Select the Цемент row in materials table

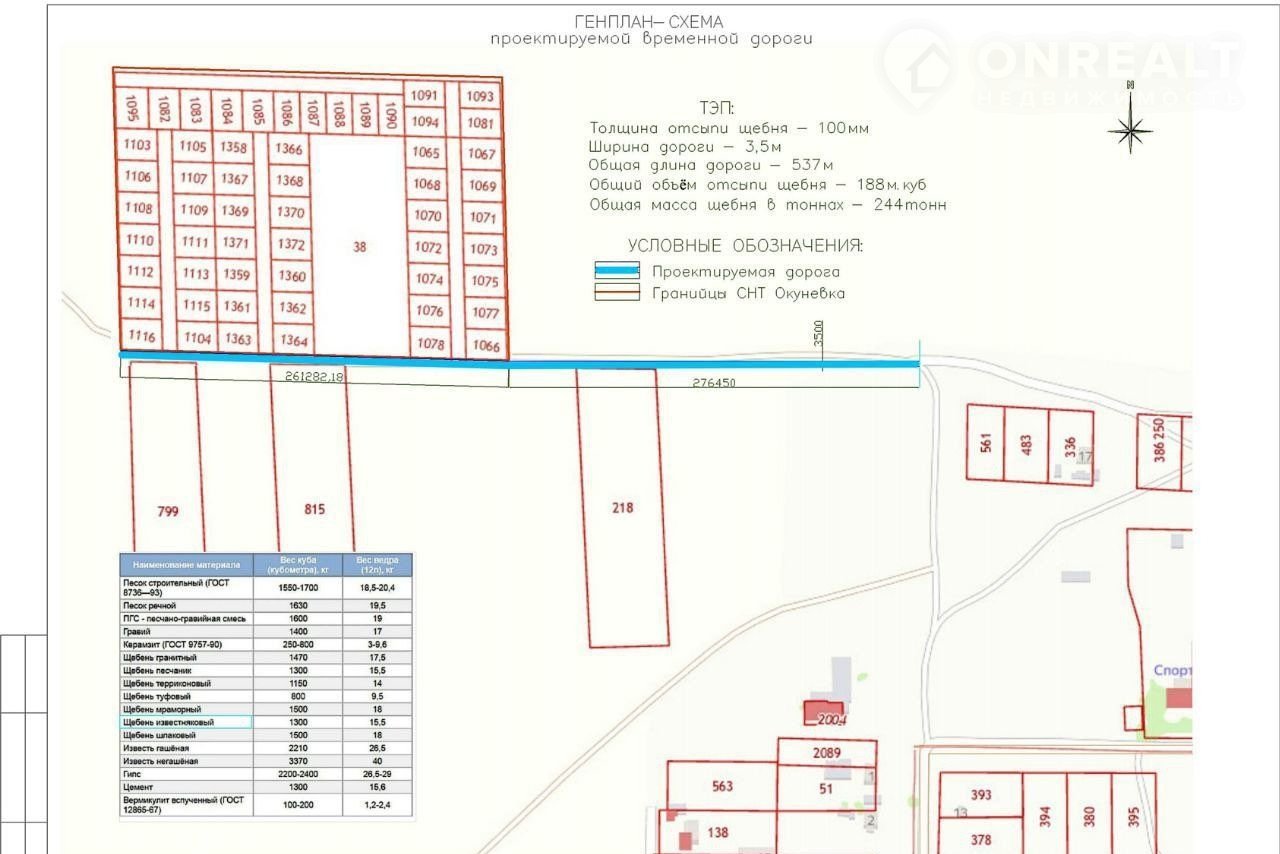[186, 787]
